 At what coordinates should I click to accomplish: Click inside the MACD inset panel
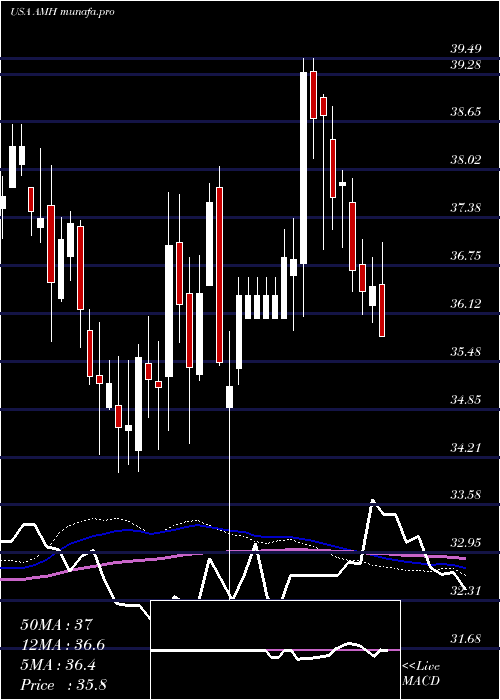tap(275, 650)
